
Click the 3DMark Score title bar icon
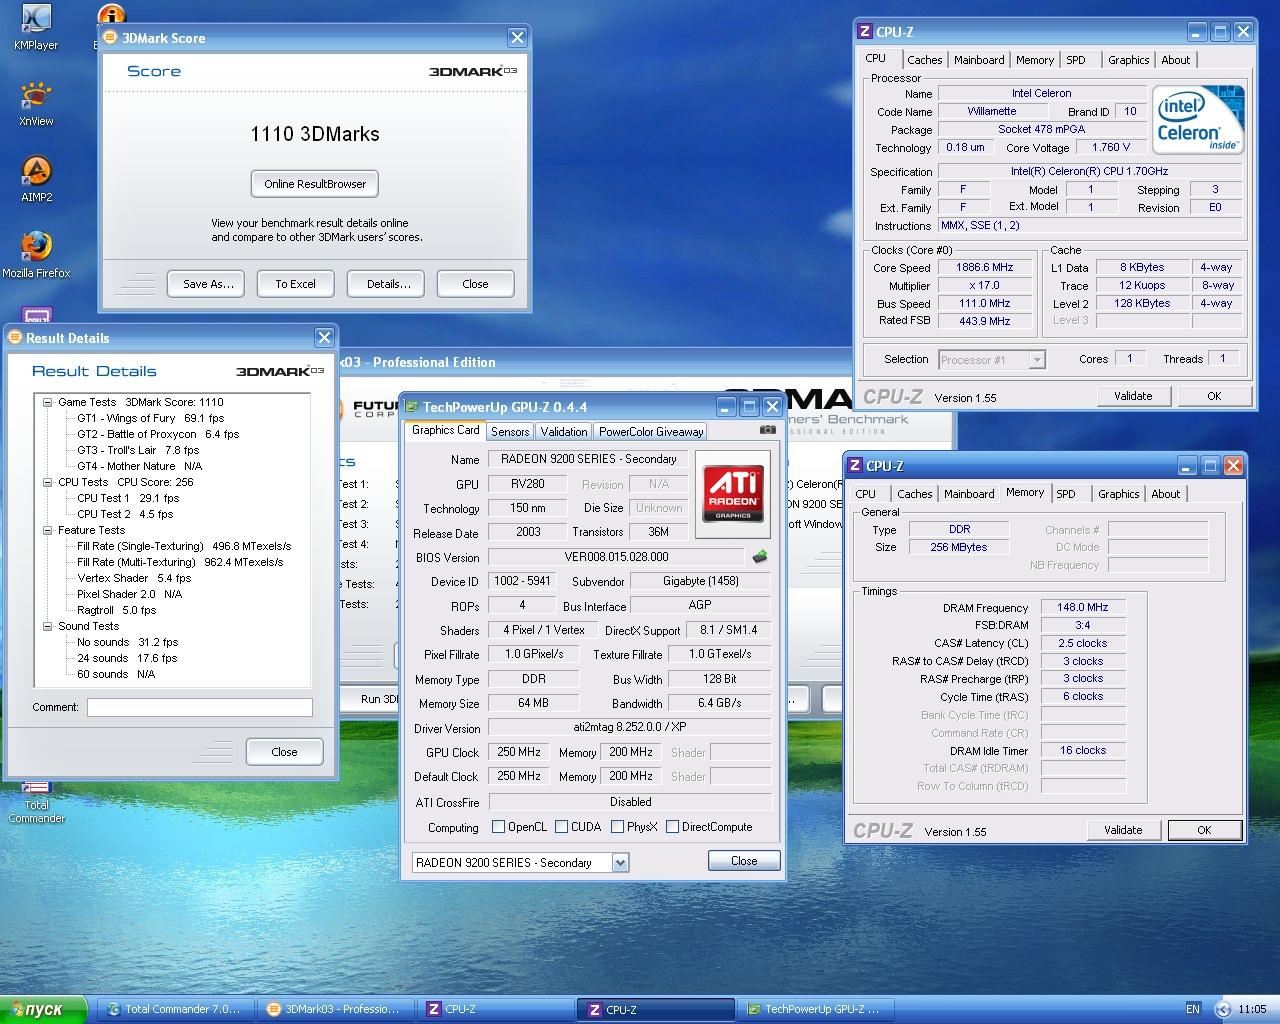(x=110, y=38)
